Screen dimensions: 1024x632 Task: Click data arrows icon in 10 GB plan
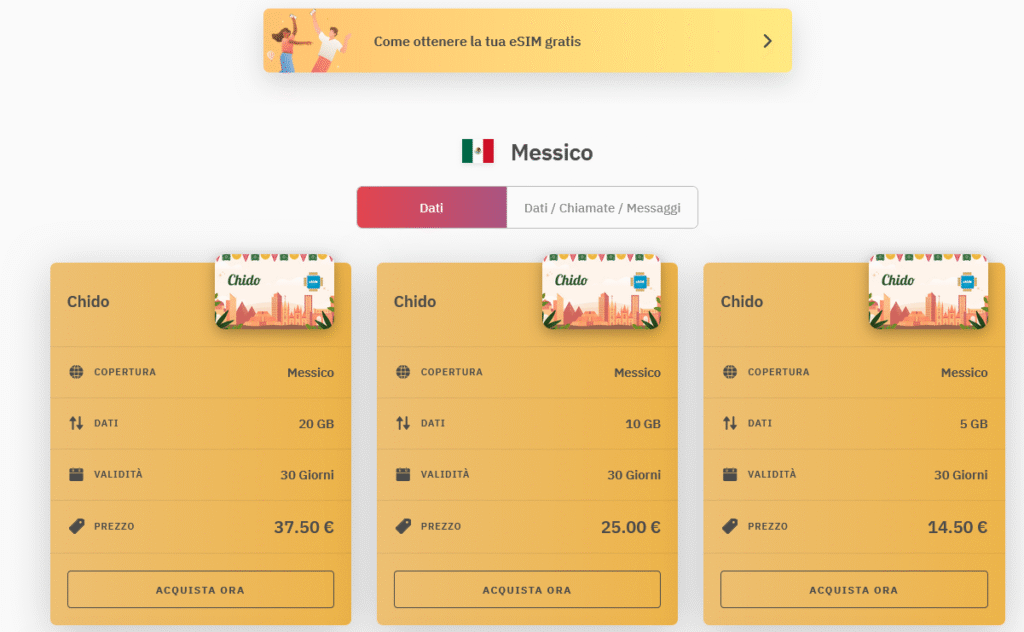pos(403,423)
